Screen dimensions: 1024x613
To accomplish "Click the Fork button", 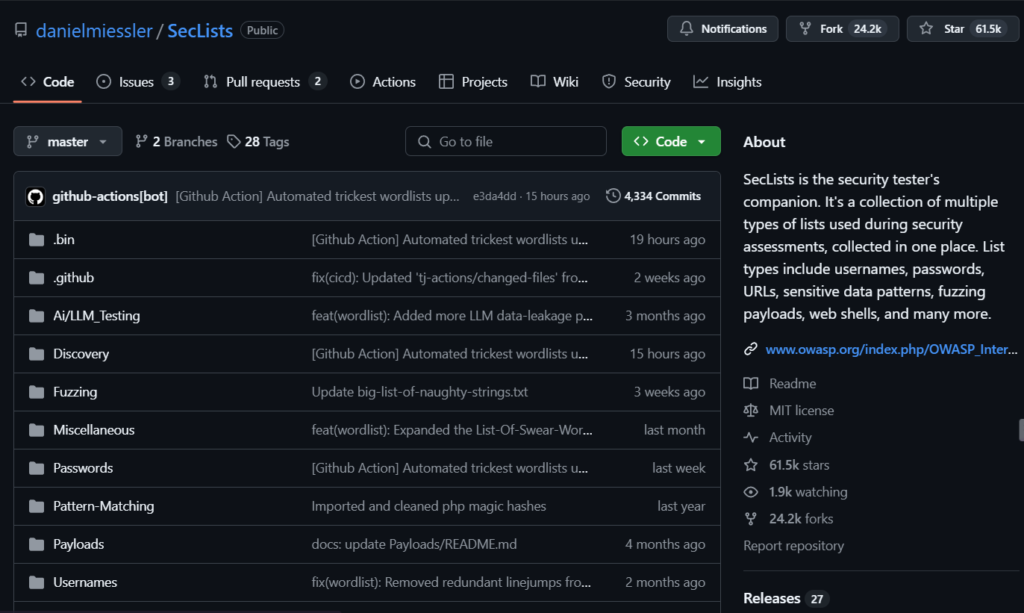I will (x=842, y=29).
